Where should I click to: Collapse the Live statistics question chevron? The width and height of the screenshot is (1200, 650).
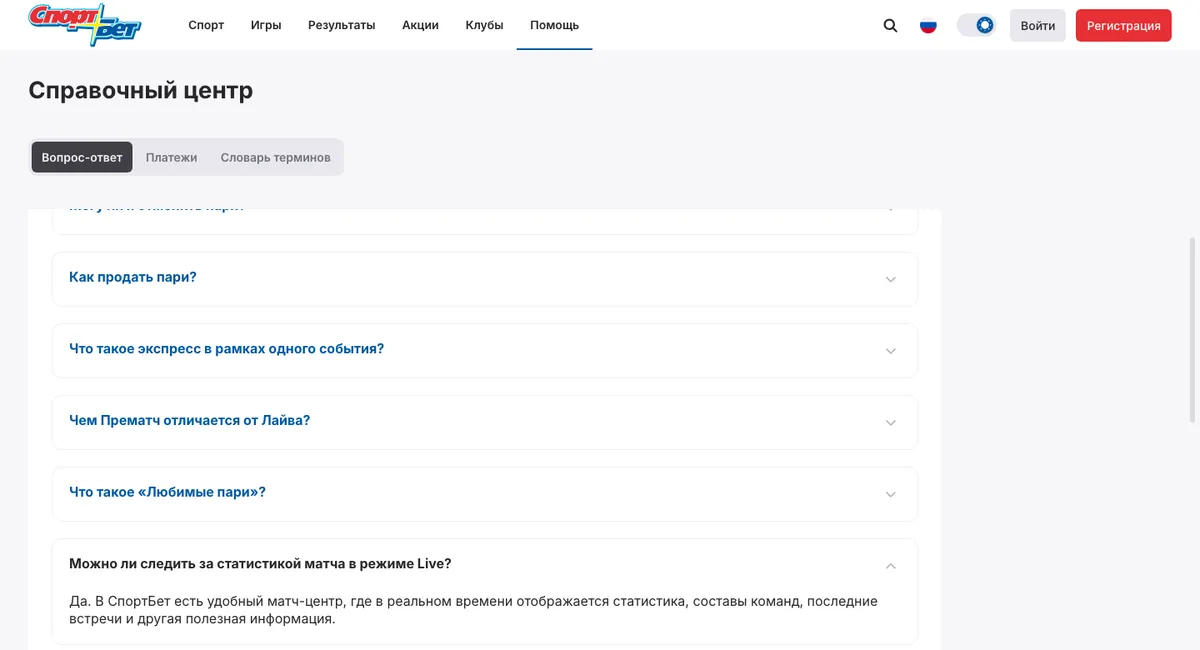click(x=891, y=566)
